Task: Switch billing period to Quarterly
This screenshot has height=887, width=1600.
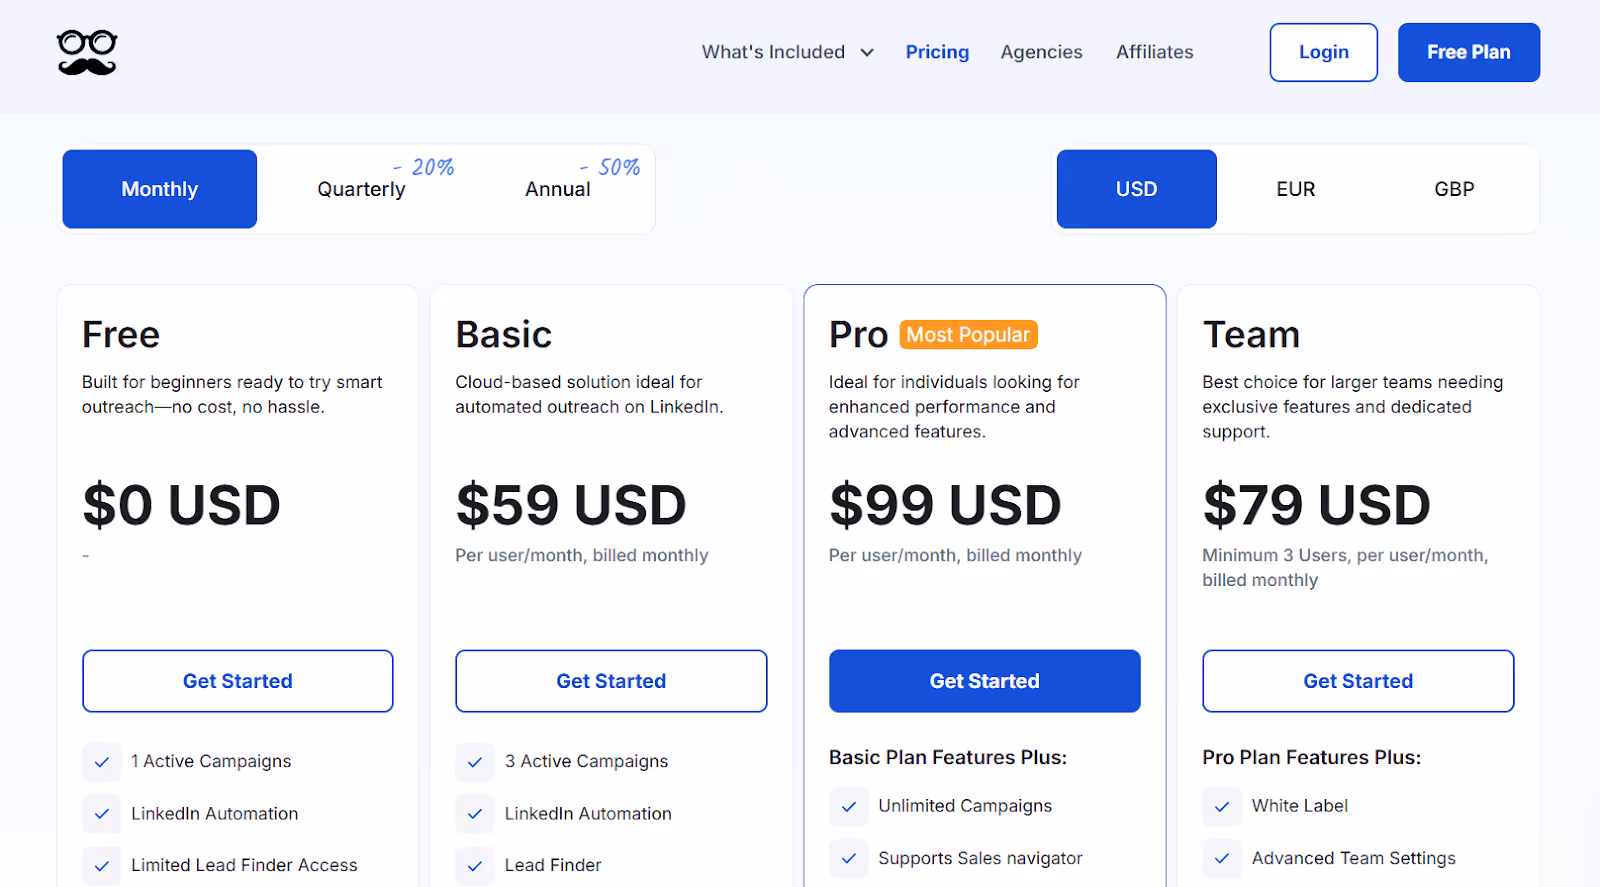Action: [x=360, y=189]
